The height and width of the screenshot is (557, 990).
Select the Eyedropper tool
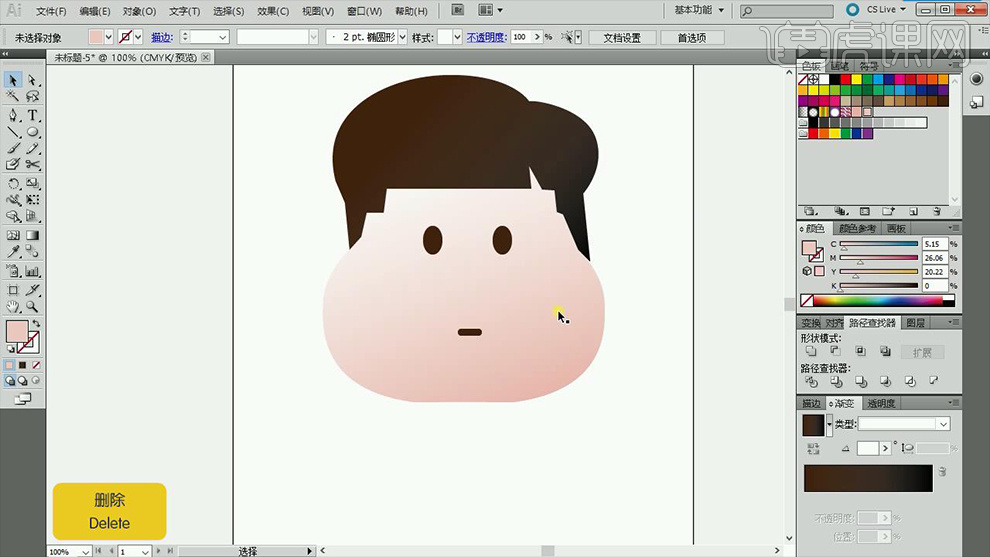(x=13, y=253)
